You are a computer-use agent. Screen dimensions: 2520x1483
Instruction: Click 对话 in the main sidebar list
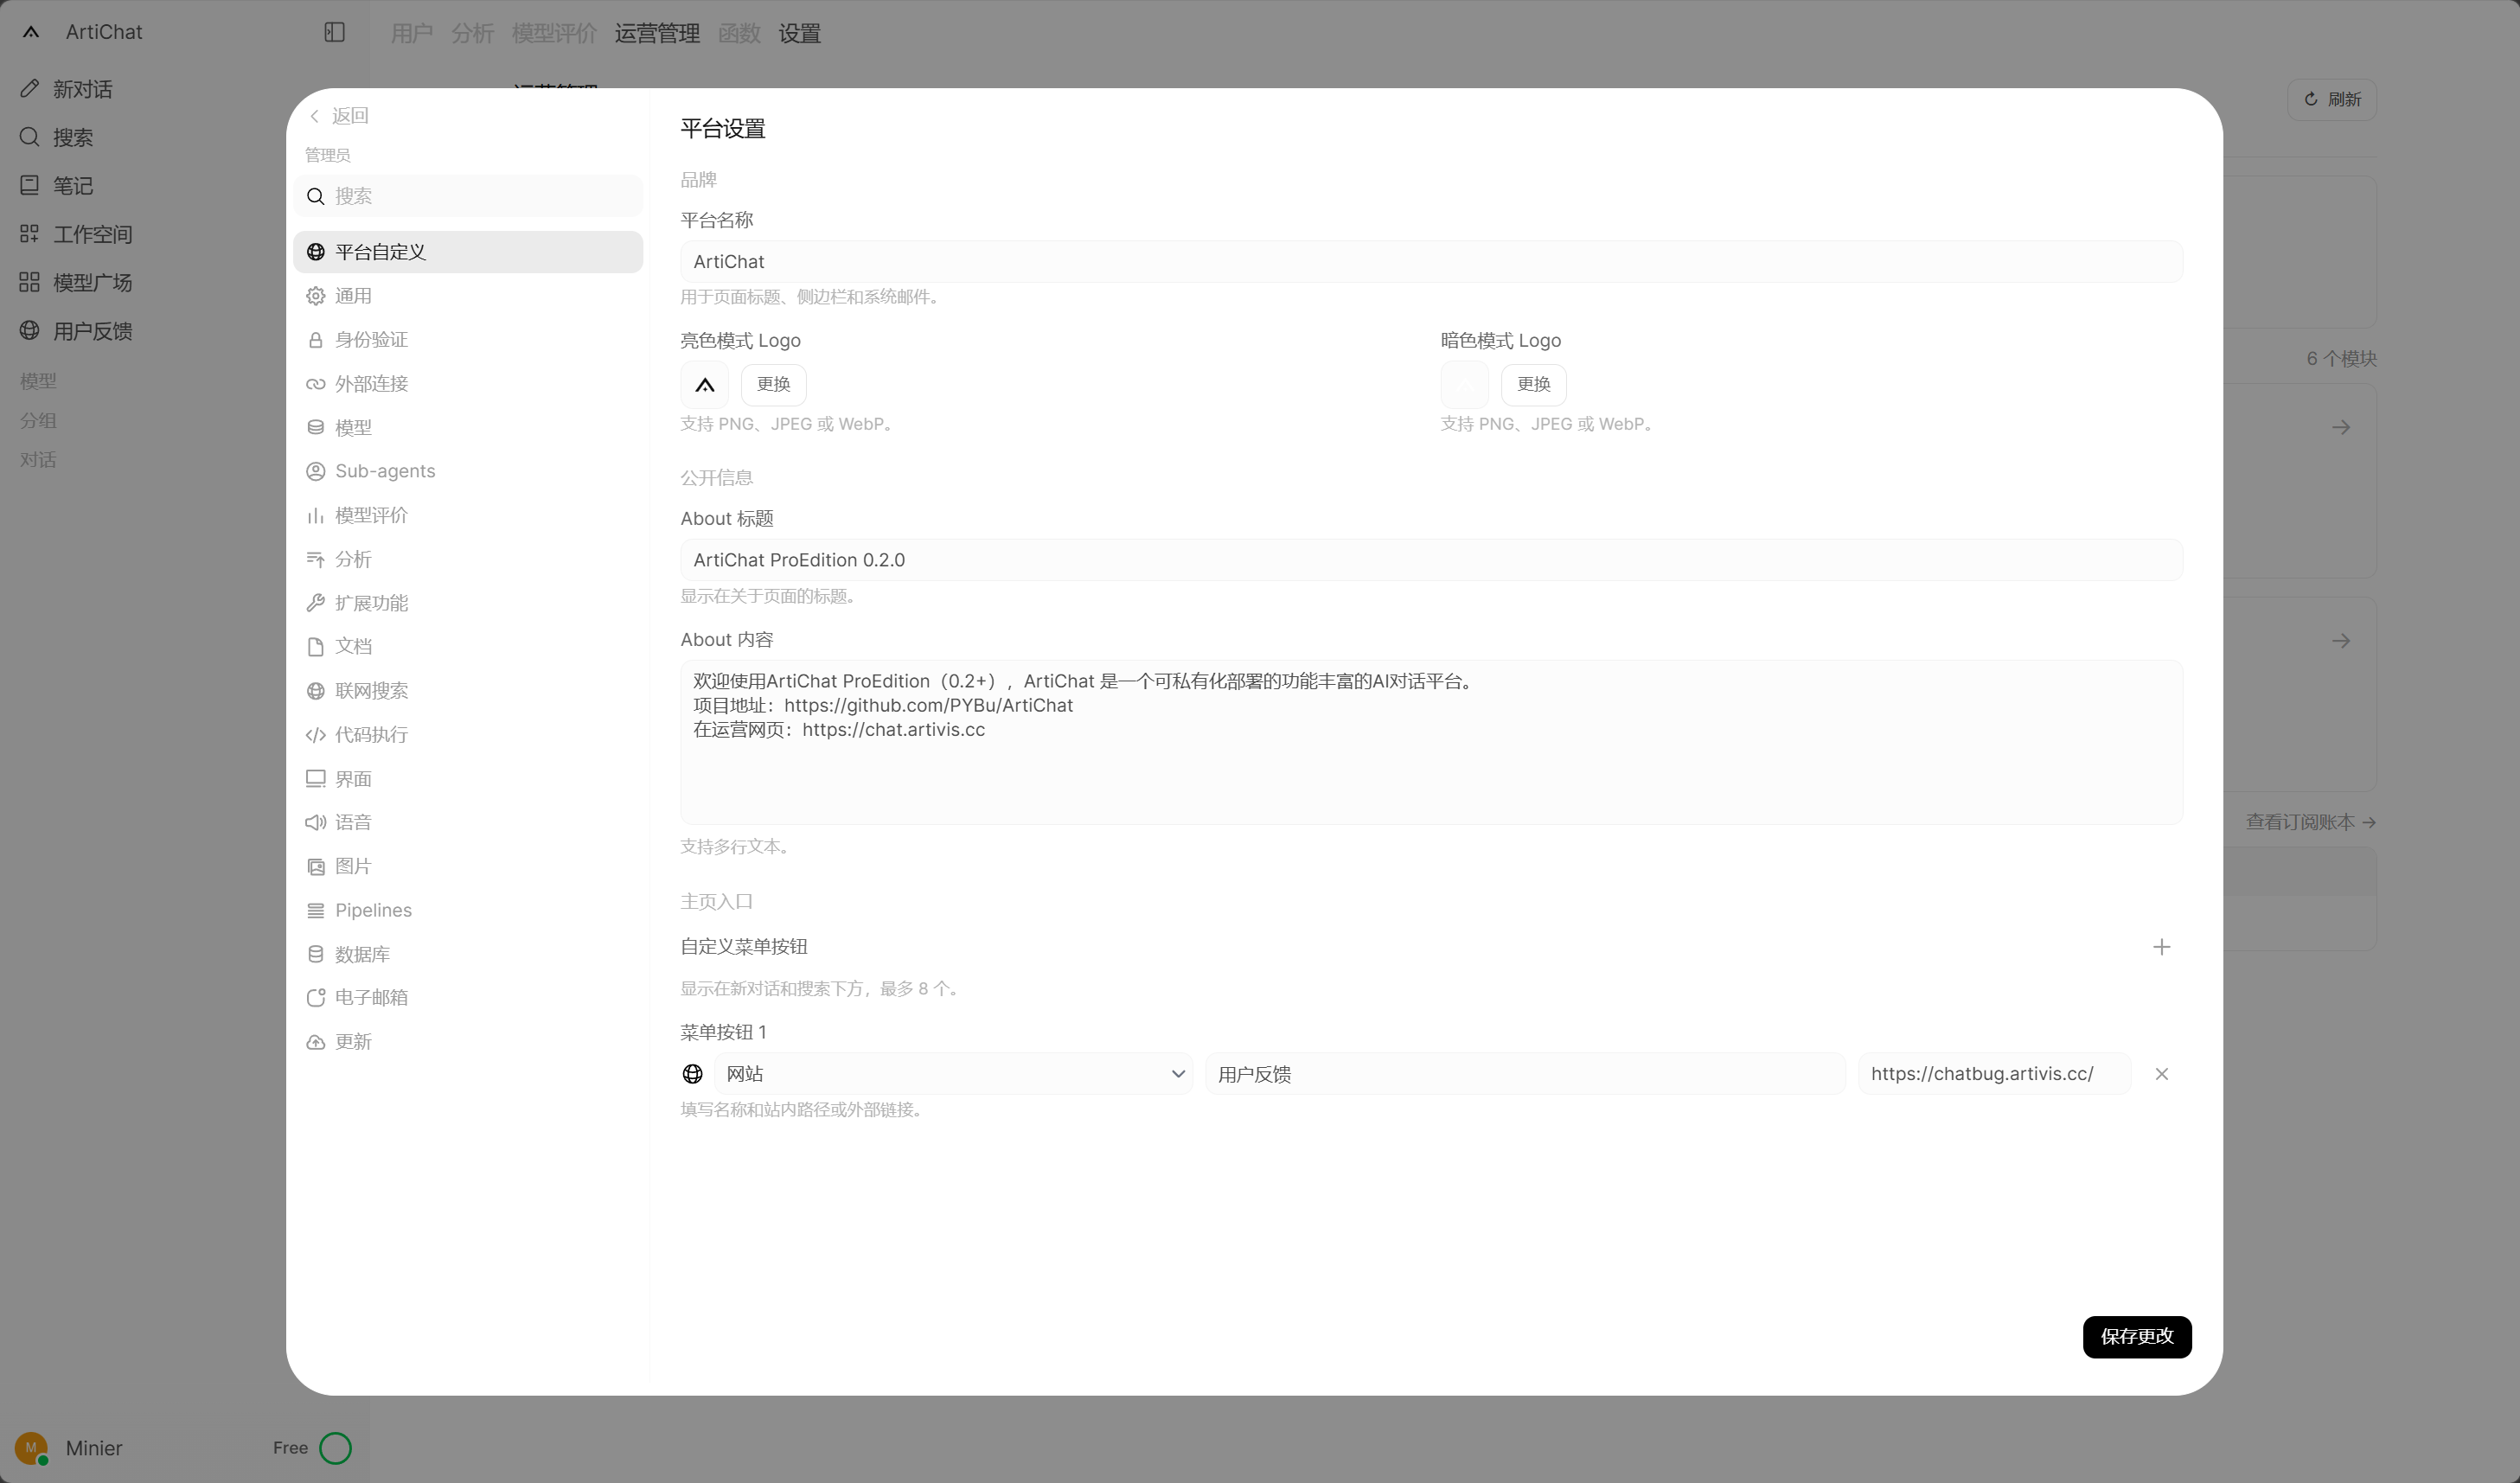(x=38, y=460)
